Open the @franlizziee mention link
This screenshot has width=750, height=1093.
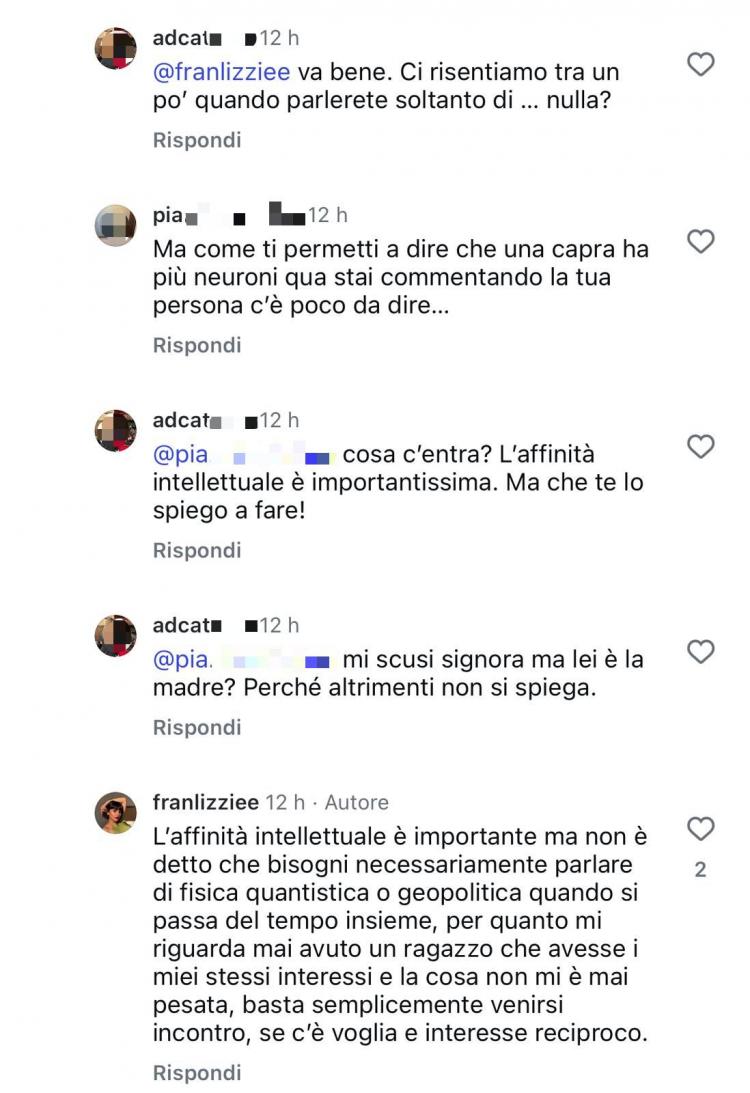click(221, 72)
